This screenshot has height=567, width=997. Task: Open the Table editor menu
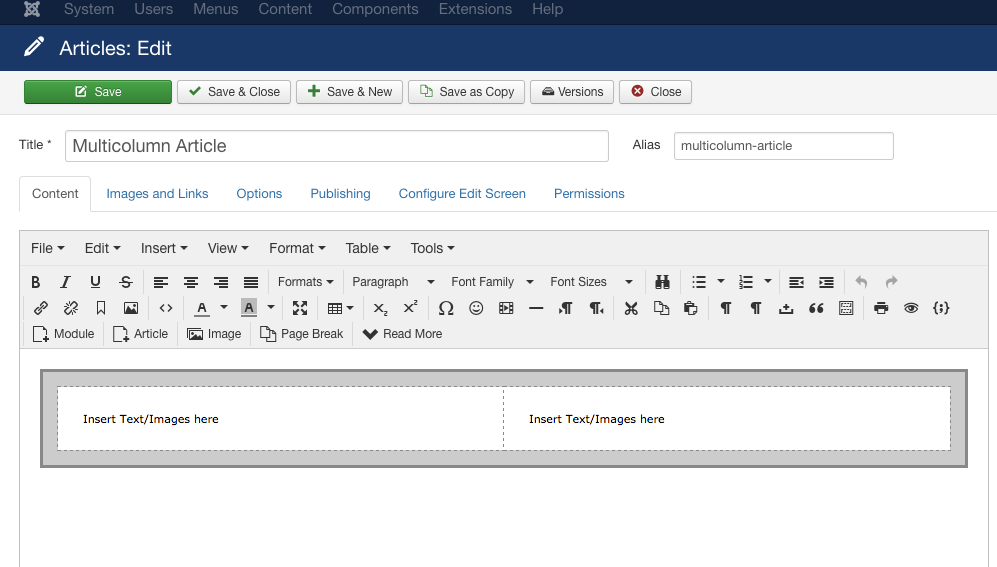tap(368, 249)
